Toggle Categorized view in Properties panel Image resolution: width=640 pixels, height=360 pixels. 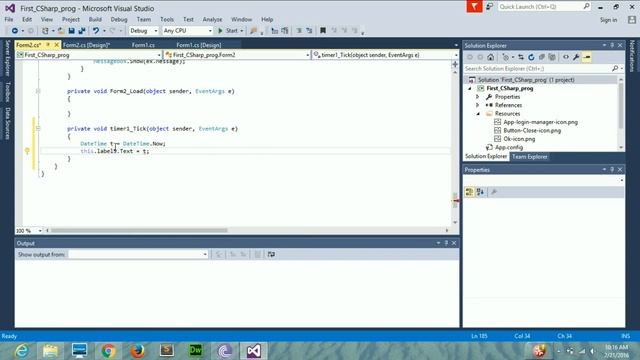click(469, 192)
